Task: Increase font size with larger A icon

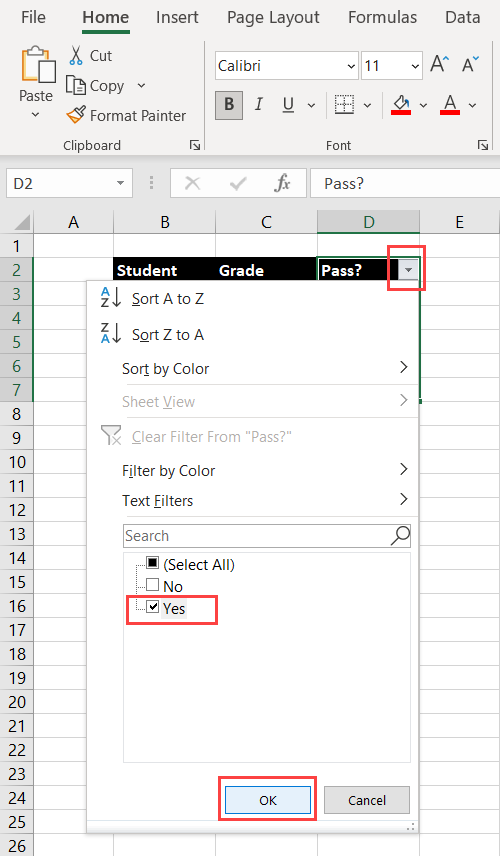Action: pos(439,64)
